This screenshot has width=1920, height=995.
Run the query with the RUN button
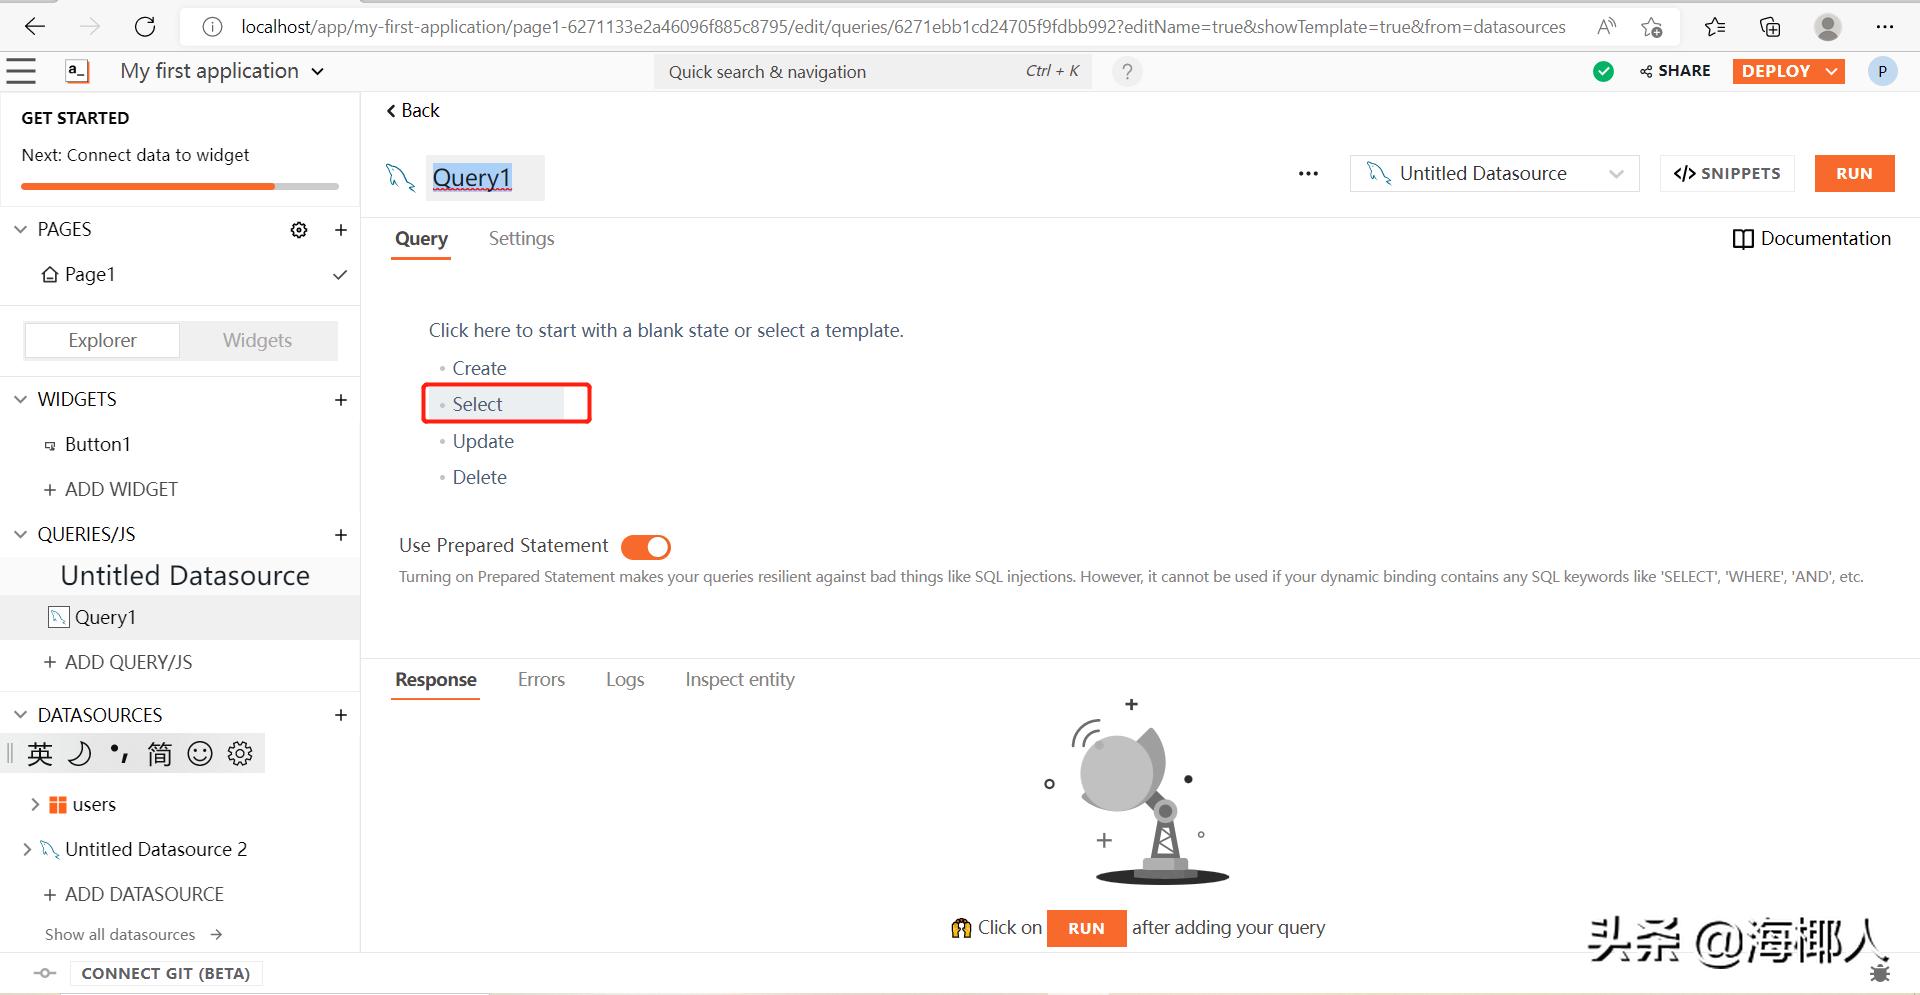point(1854,173)
